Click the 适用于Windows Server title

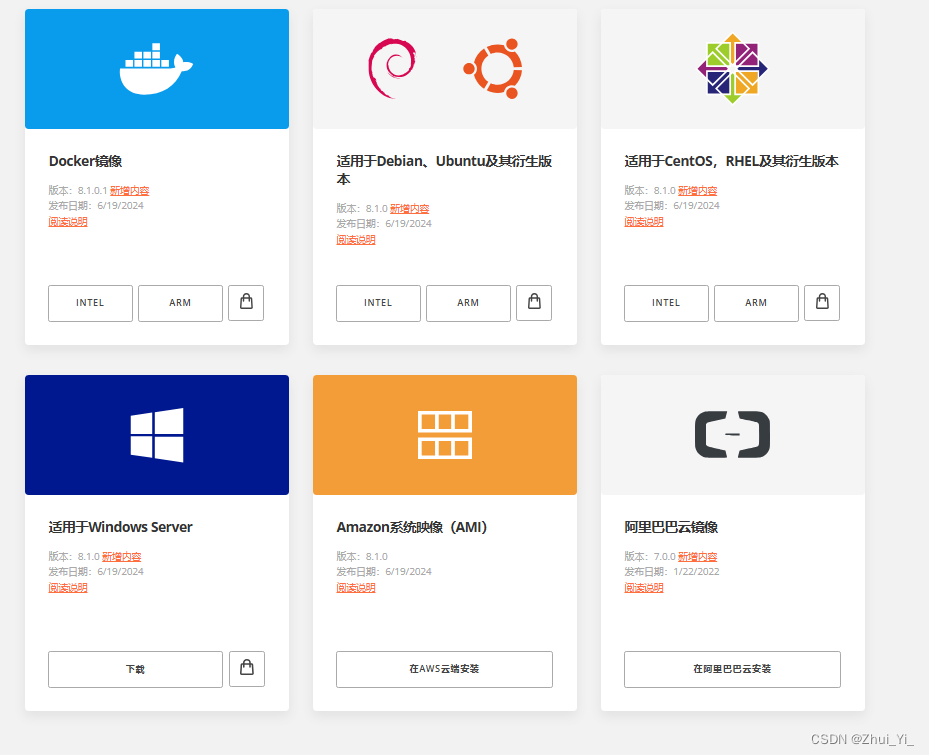tap(120, 527)
